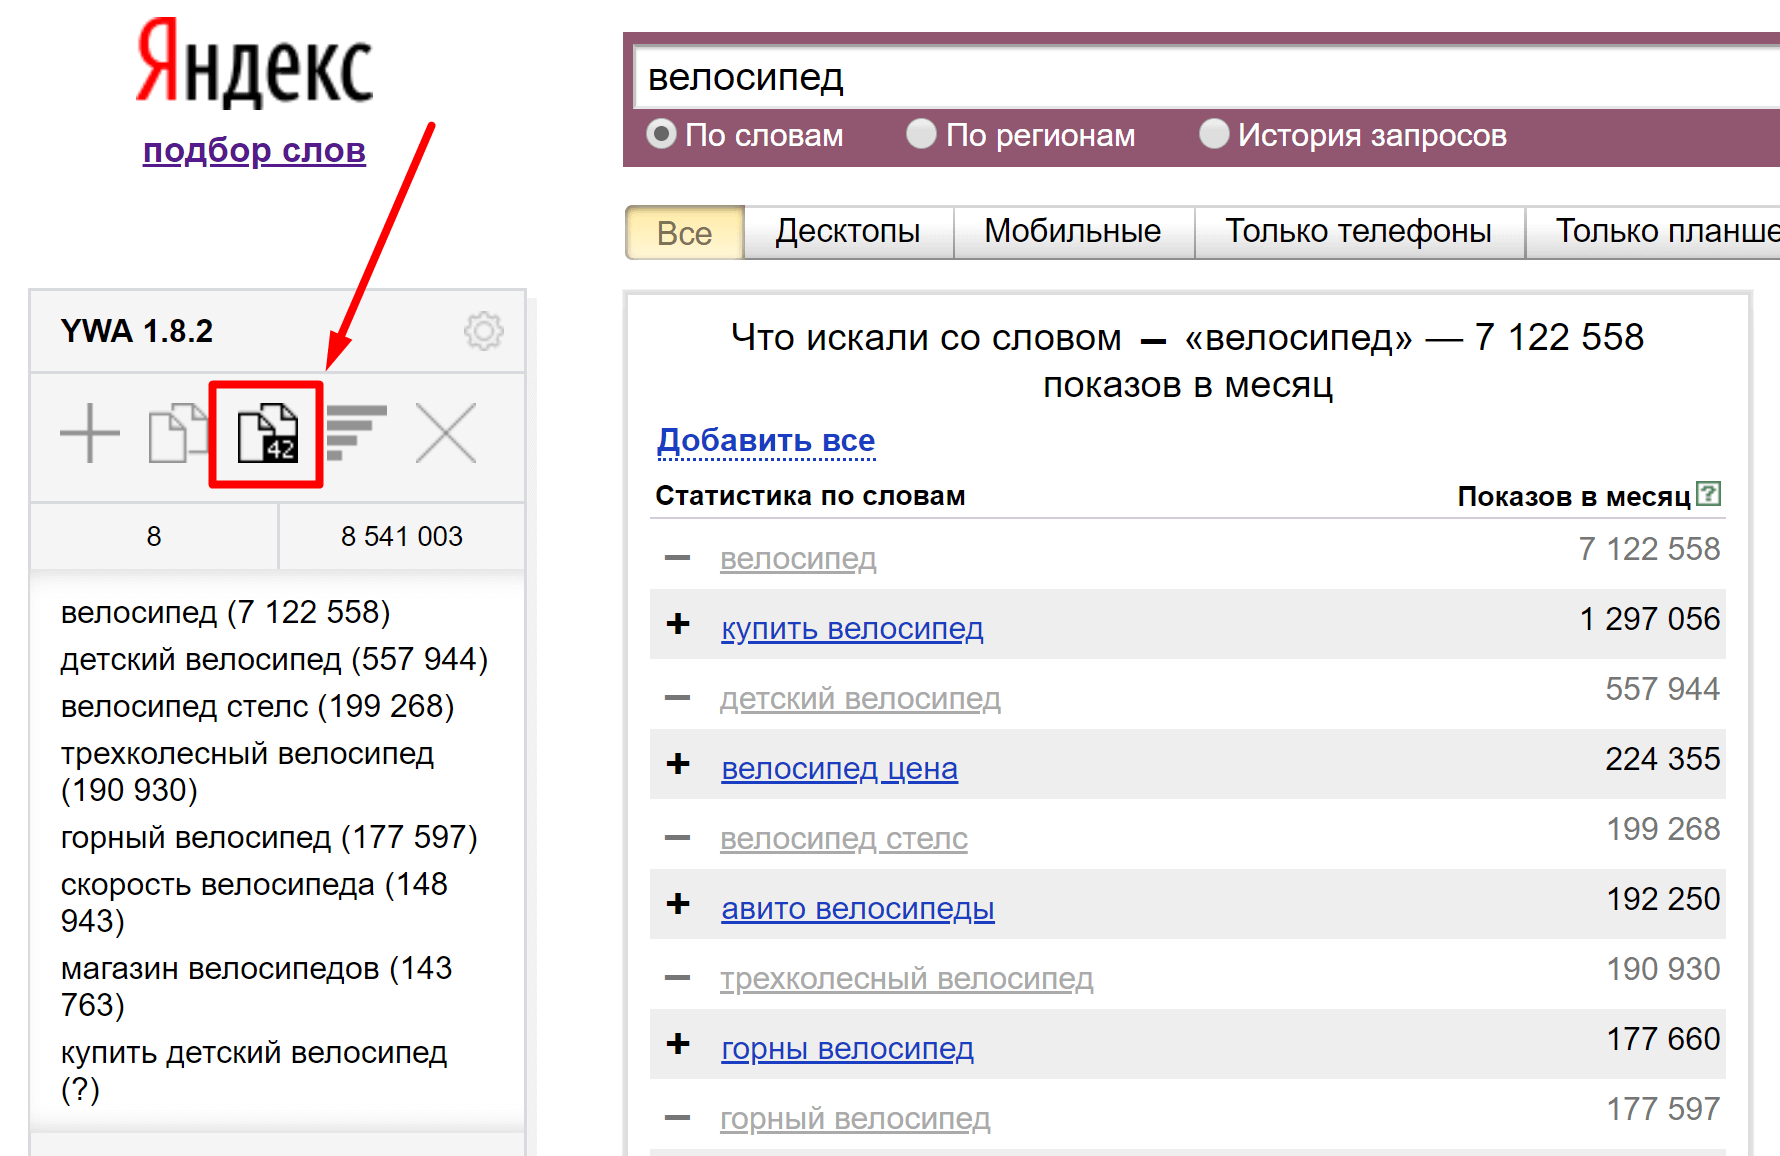Open the авито велосипеды query link
The width and height of the screenshot is (1780, 1156).
coord(858,909)
